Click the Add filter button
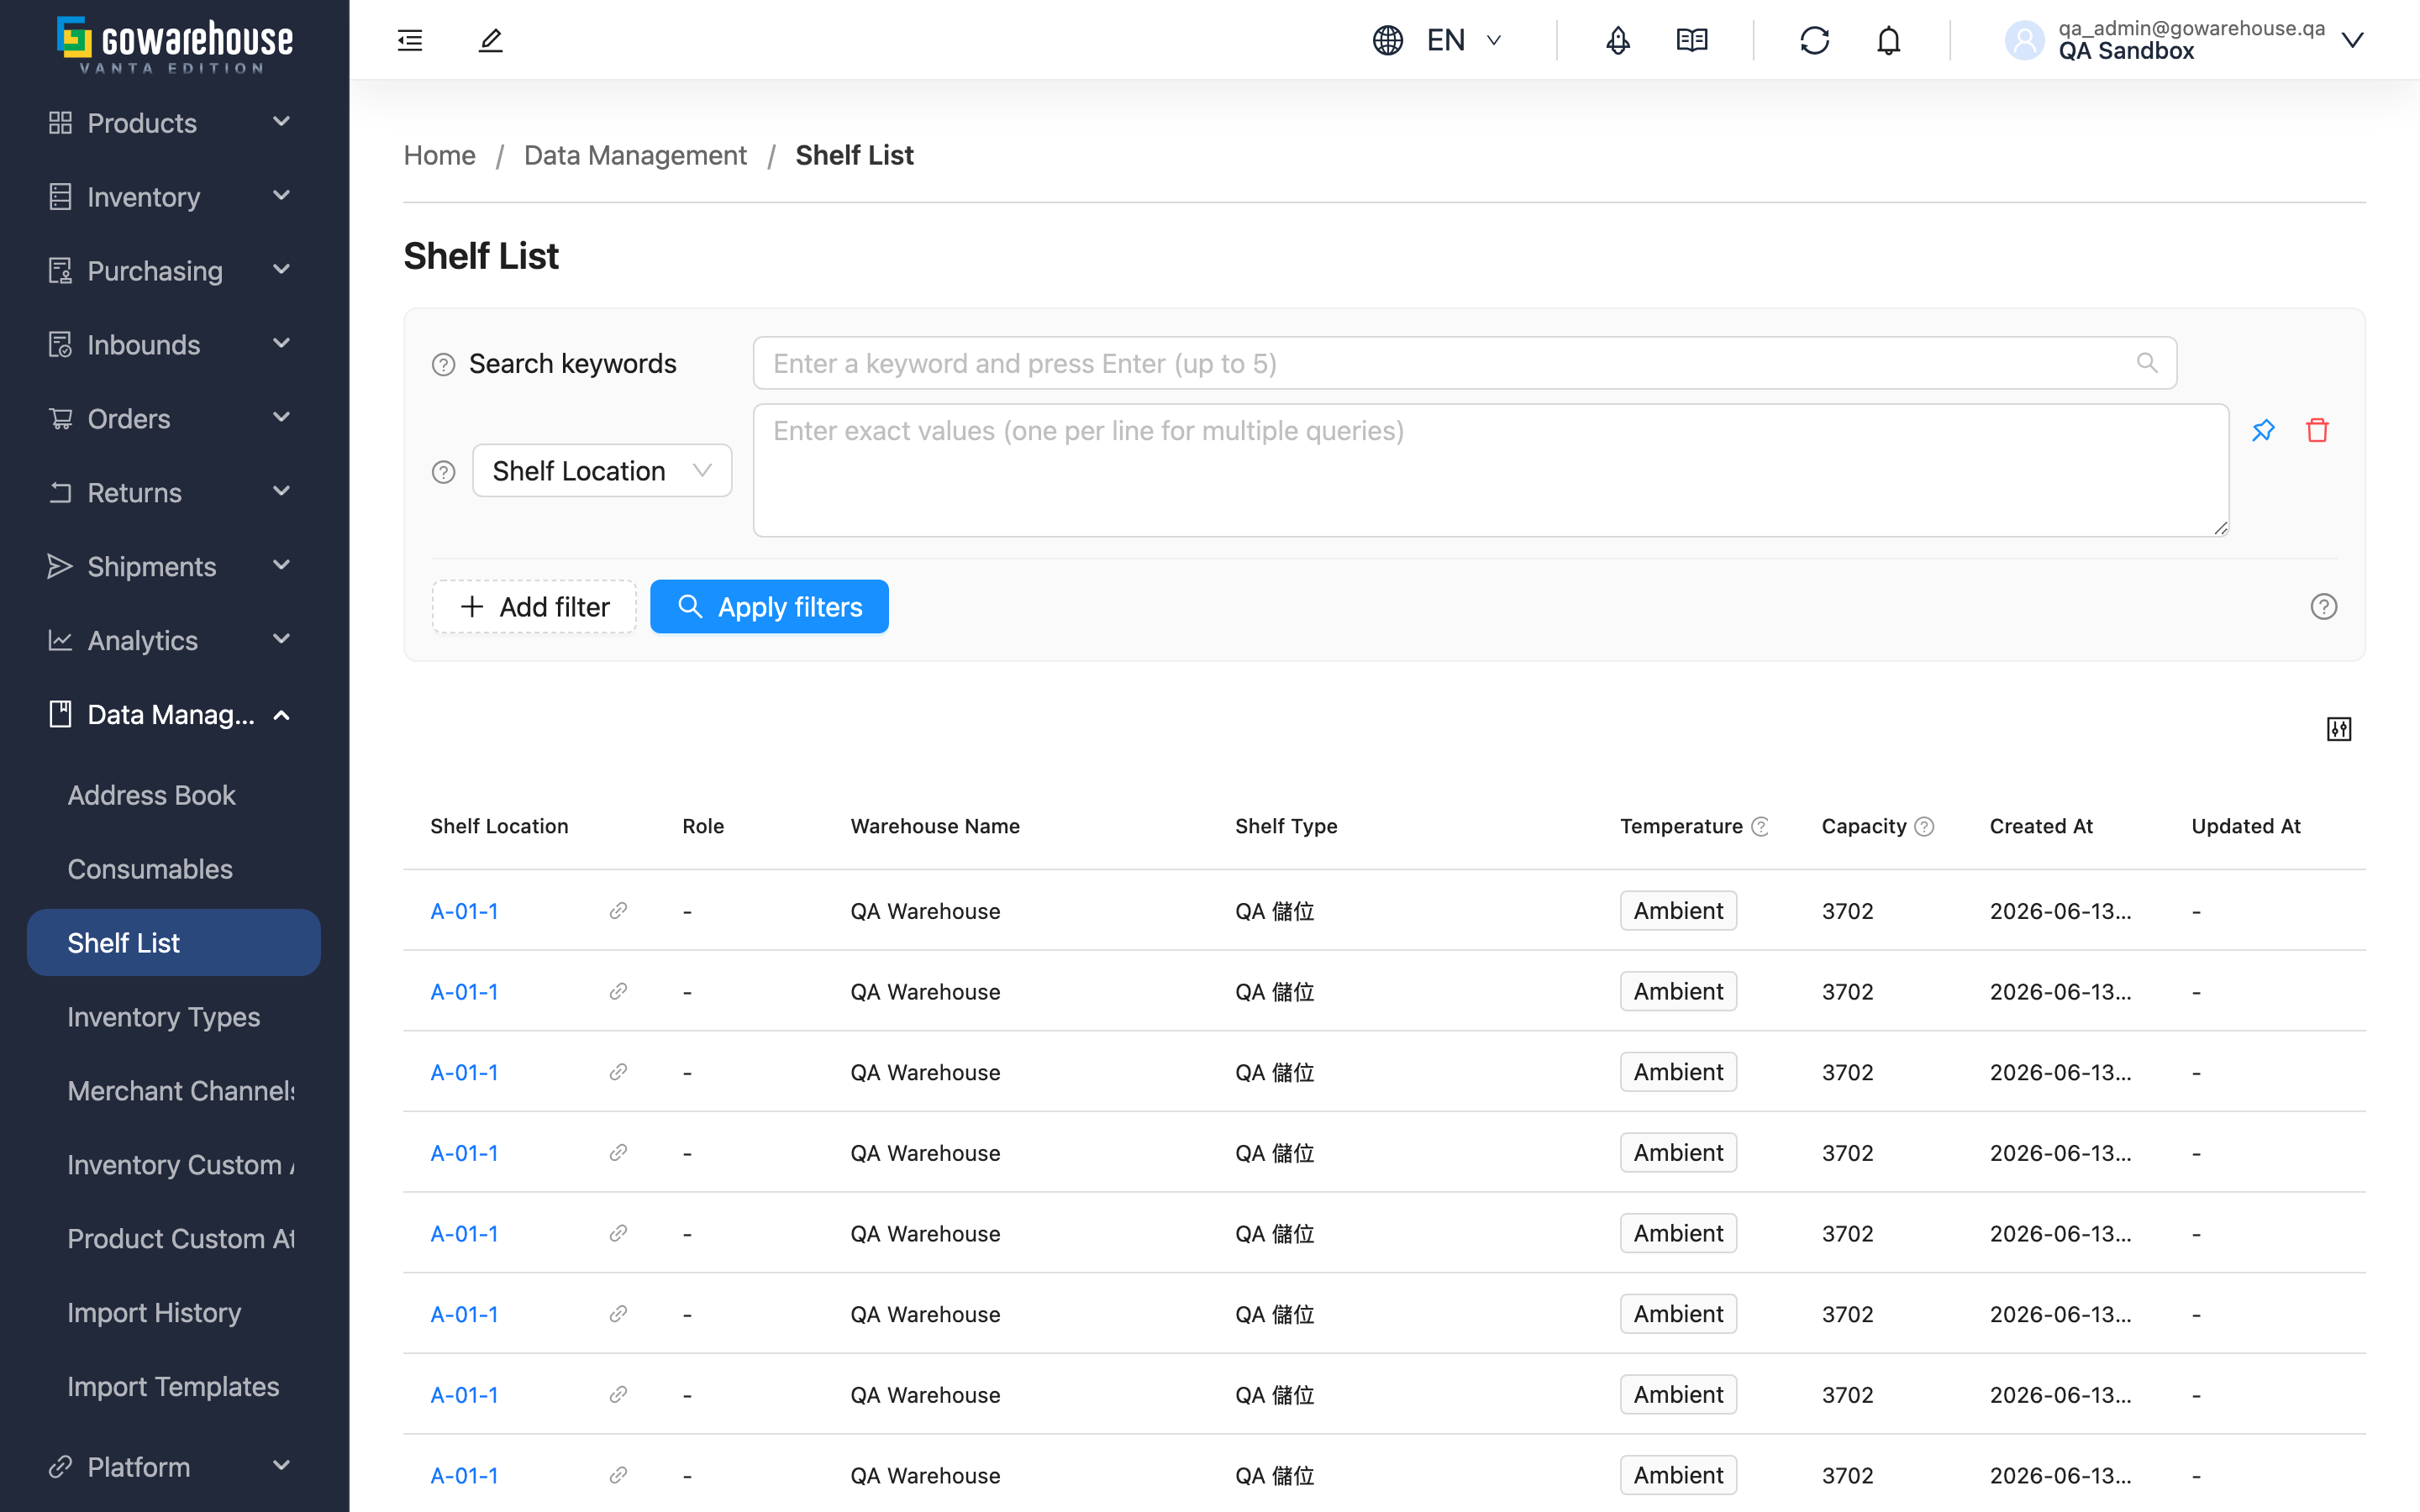The image size is (2420, 1512). [x=534, y=606]
